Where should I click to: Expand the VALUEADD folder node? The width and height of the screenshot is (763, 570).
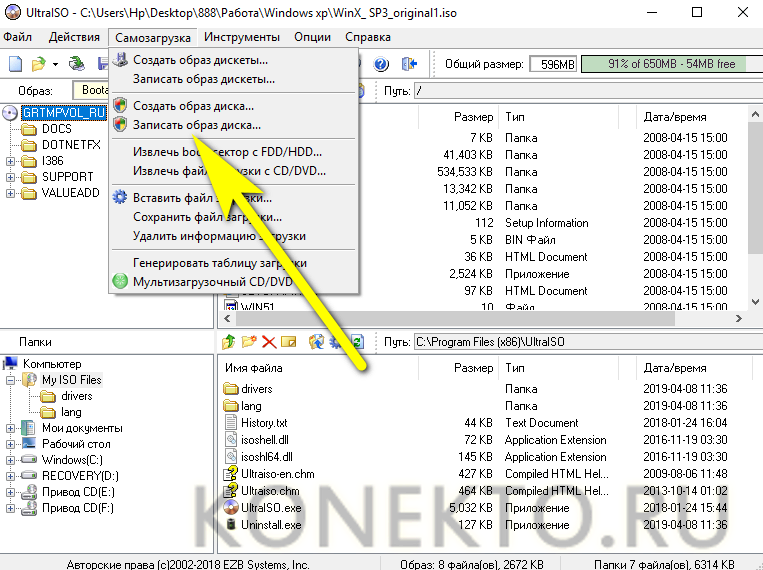coord(10,193)
